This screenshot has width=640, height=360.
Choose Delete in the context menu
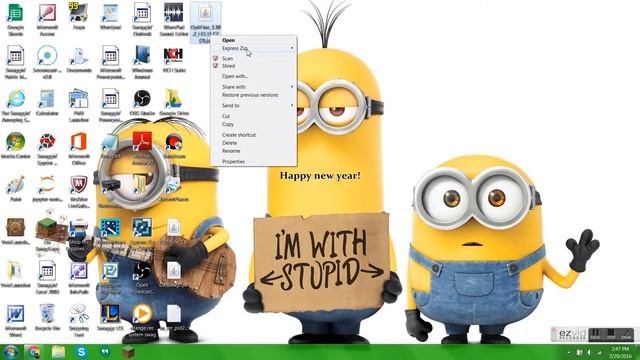tap(253, 143)
